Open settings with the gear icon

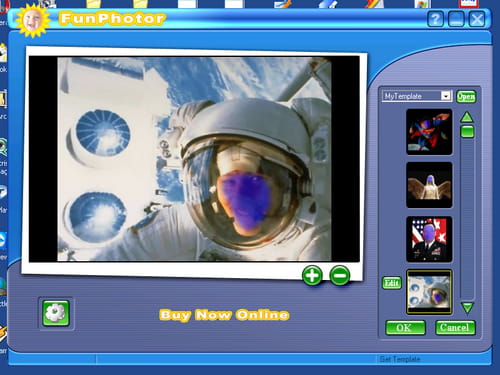pos(56,313)
